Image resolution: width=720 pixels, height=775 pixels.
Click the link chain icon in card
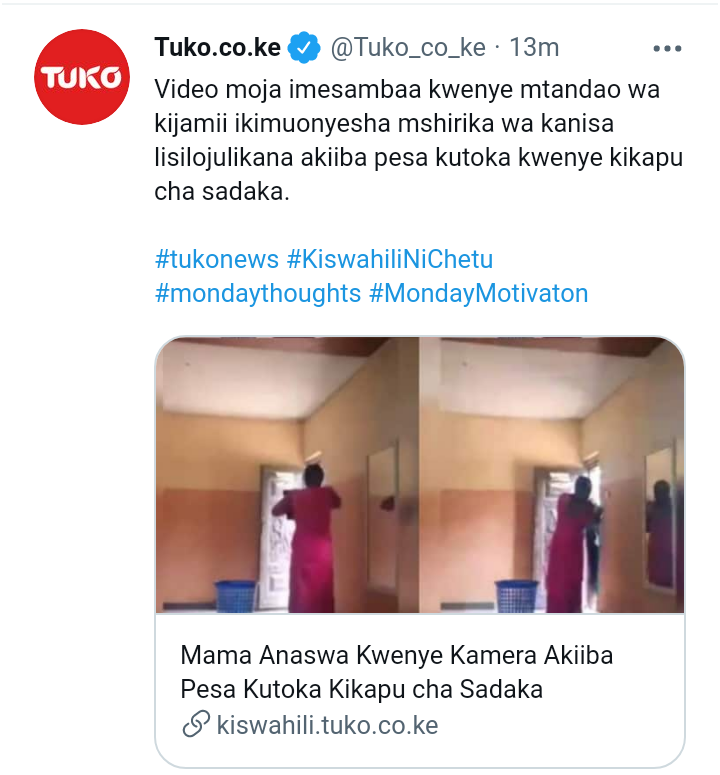pos(196,725)
